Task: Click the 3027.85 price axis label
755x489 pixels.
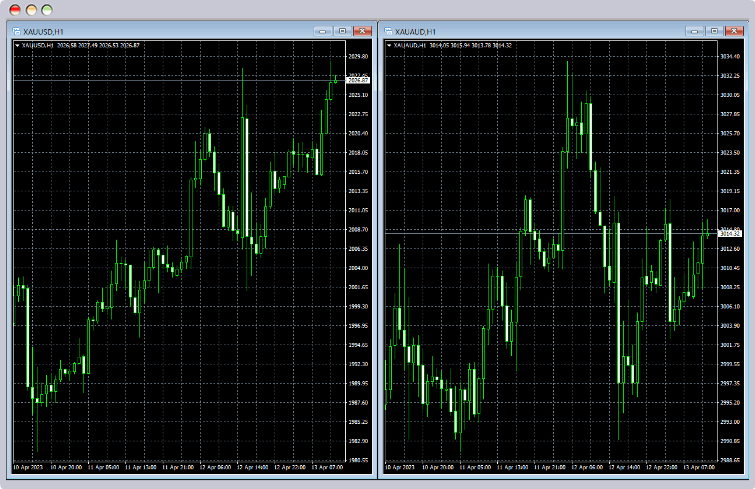Action: pos(730,114)
